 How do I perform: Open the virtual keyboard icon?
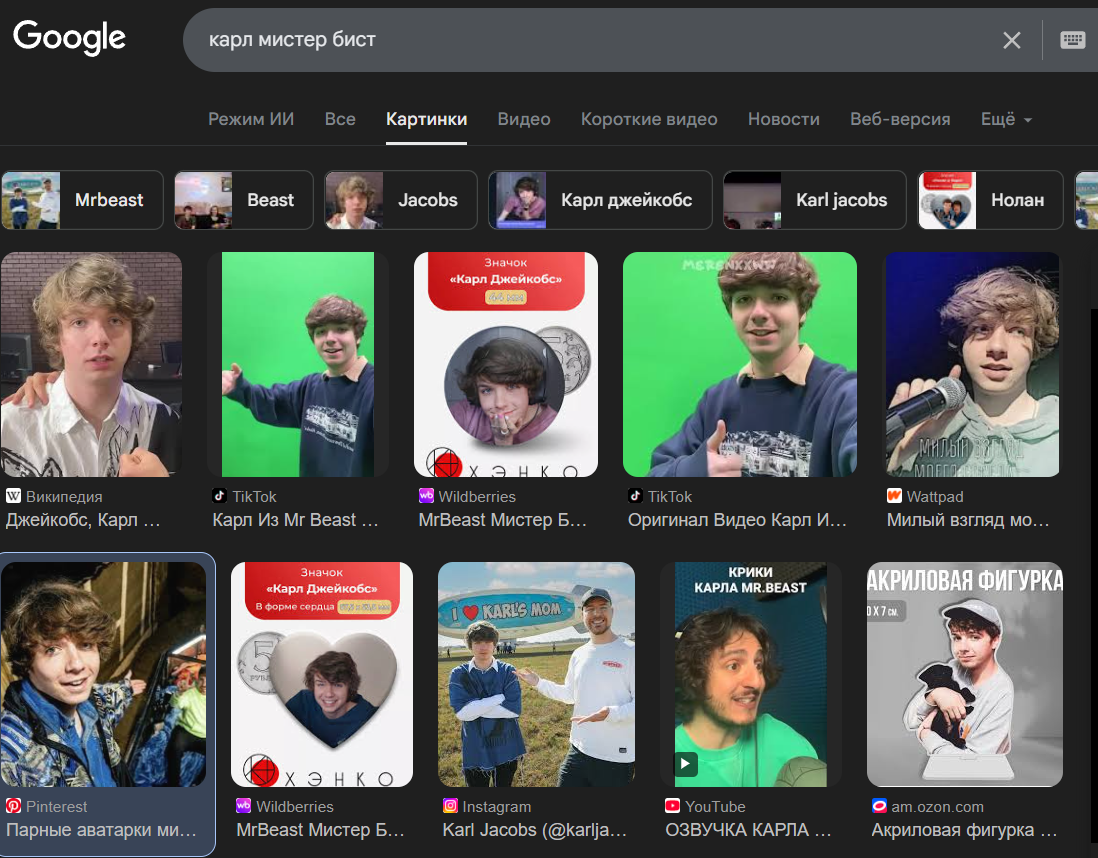[1072, 40]
